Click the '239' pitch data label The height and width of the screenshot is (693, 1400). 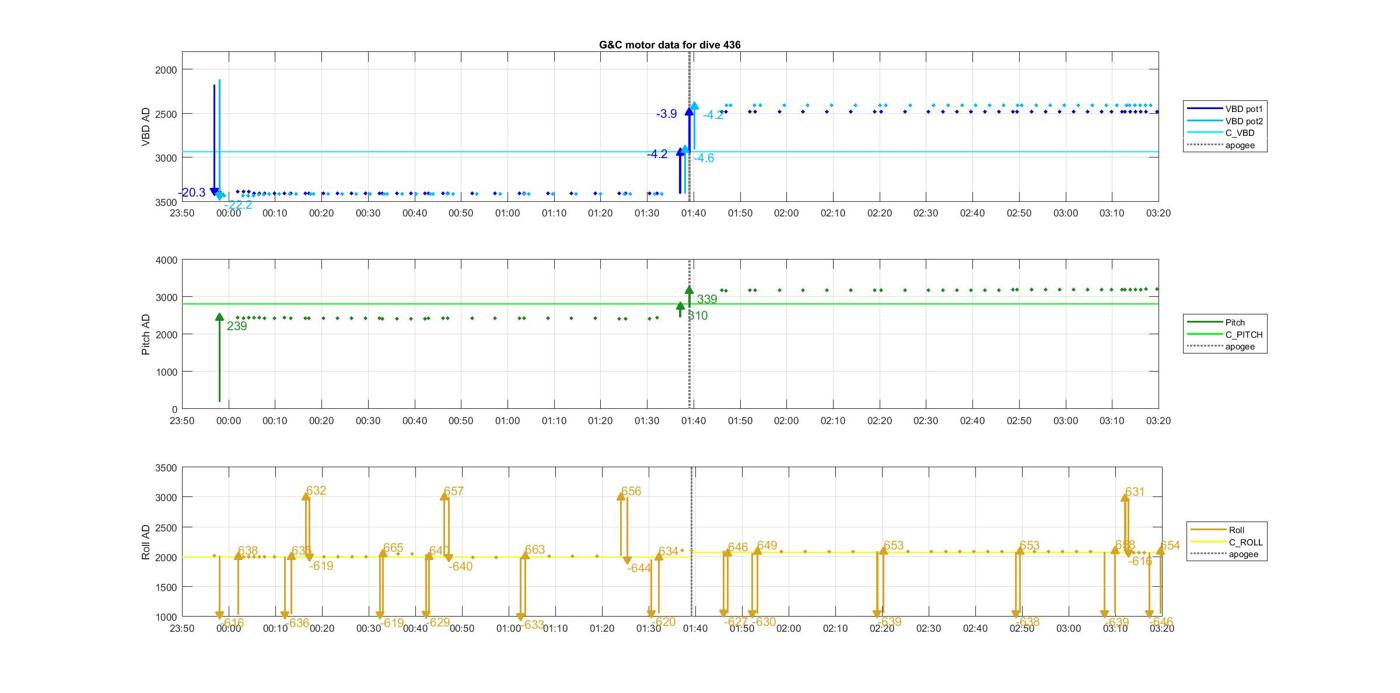pos(236,326)
